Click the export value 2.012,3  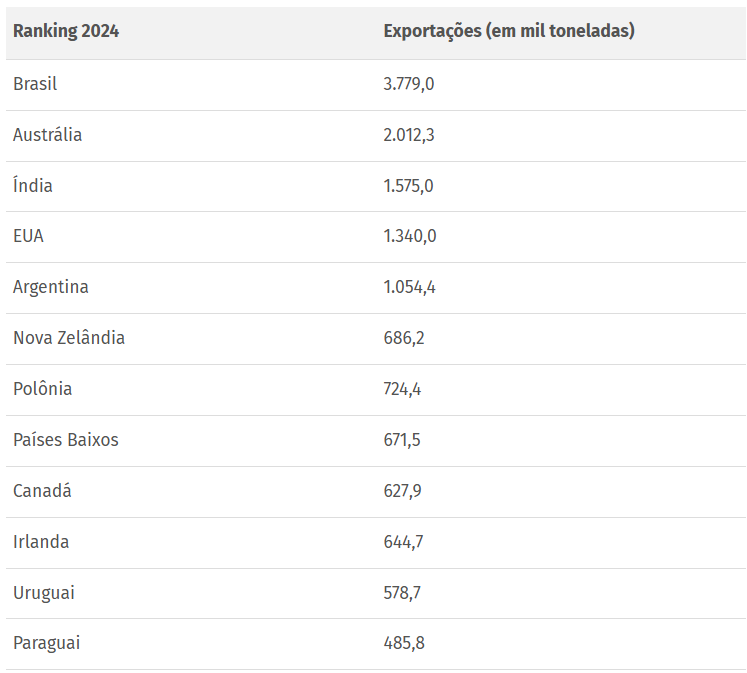point(409,135)
